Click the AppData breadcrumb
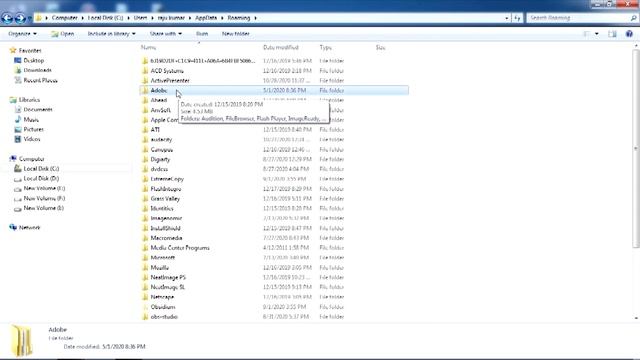The height and width of the screenshot is (360, 640). [206, 18]
